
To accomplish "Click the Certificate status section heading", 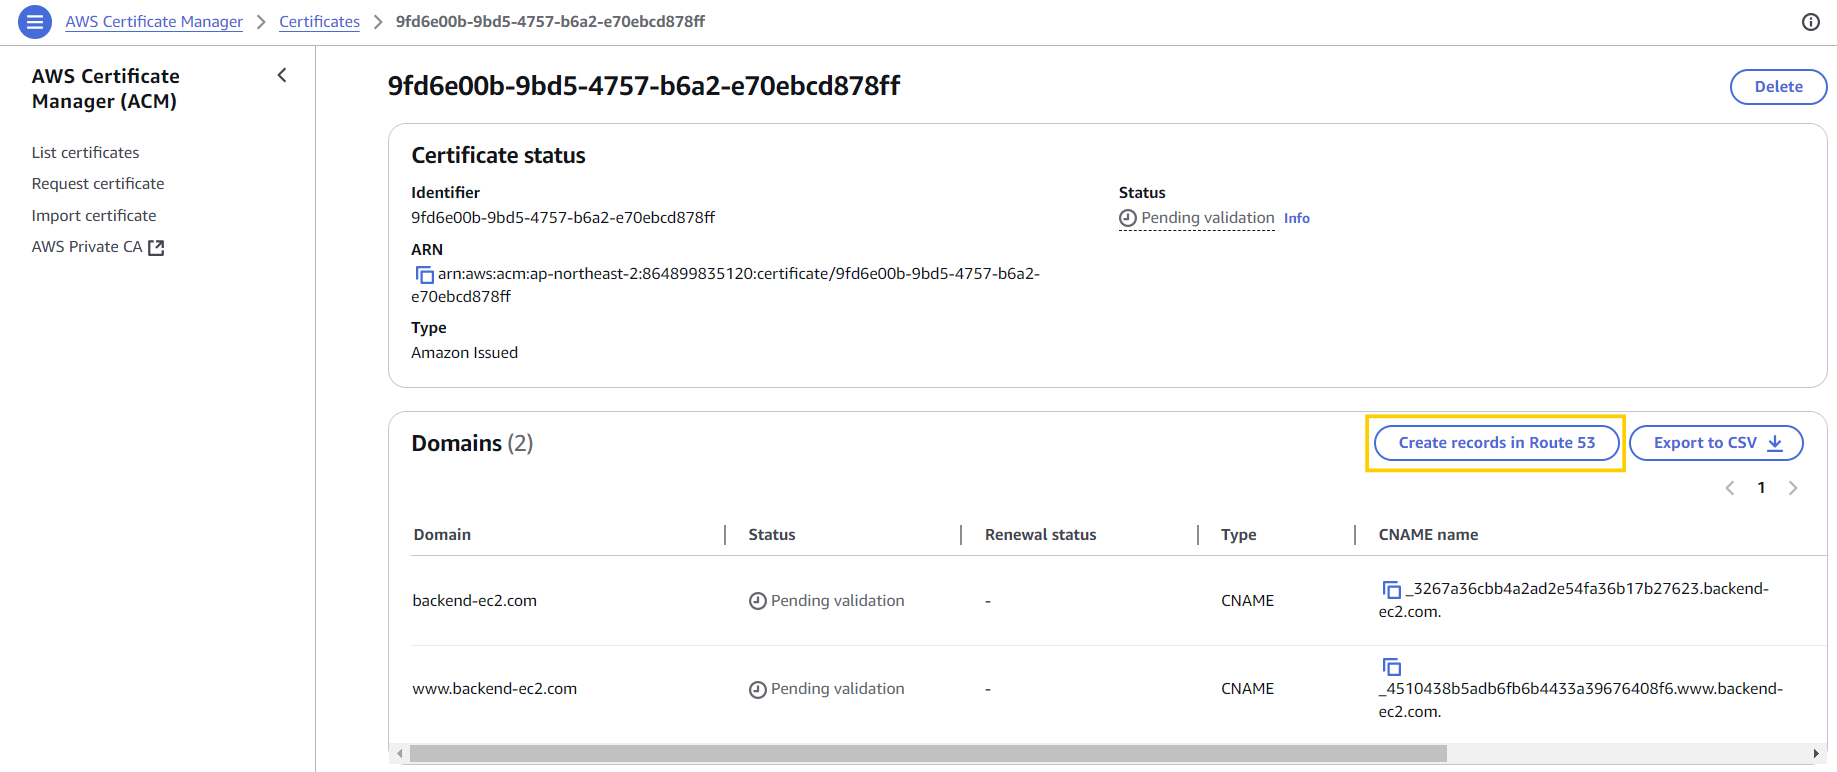I will pyautogui.click(x=498, y=156).
